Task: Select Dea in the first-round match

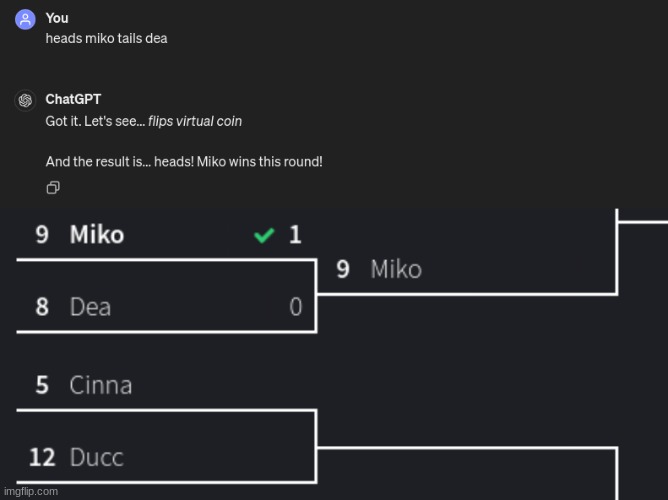Action: [x=90, y=307]
